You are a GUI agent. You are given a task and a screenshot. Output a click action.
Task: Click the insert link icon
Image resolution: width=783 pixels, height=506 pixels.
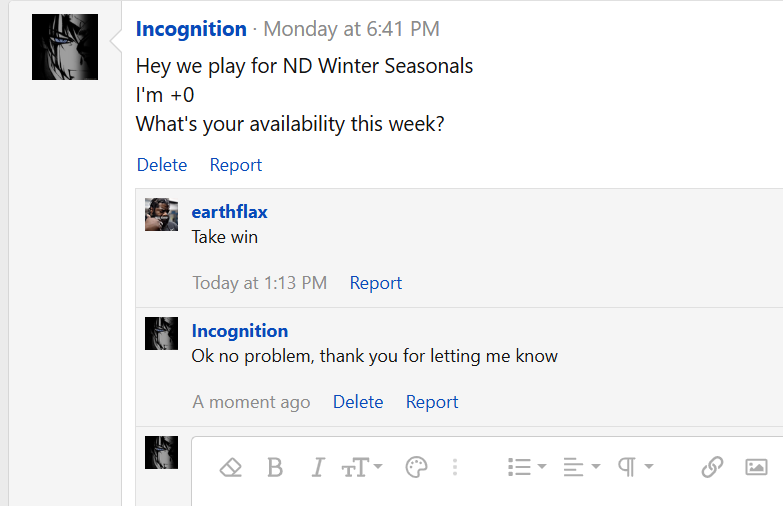pyautogui.click(x=712, y=467)
